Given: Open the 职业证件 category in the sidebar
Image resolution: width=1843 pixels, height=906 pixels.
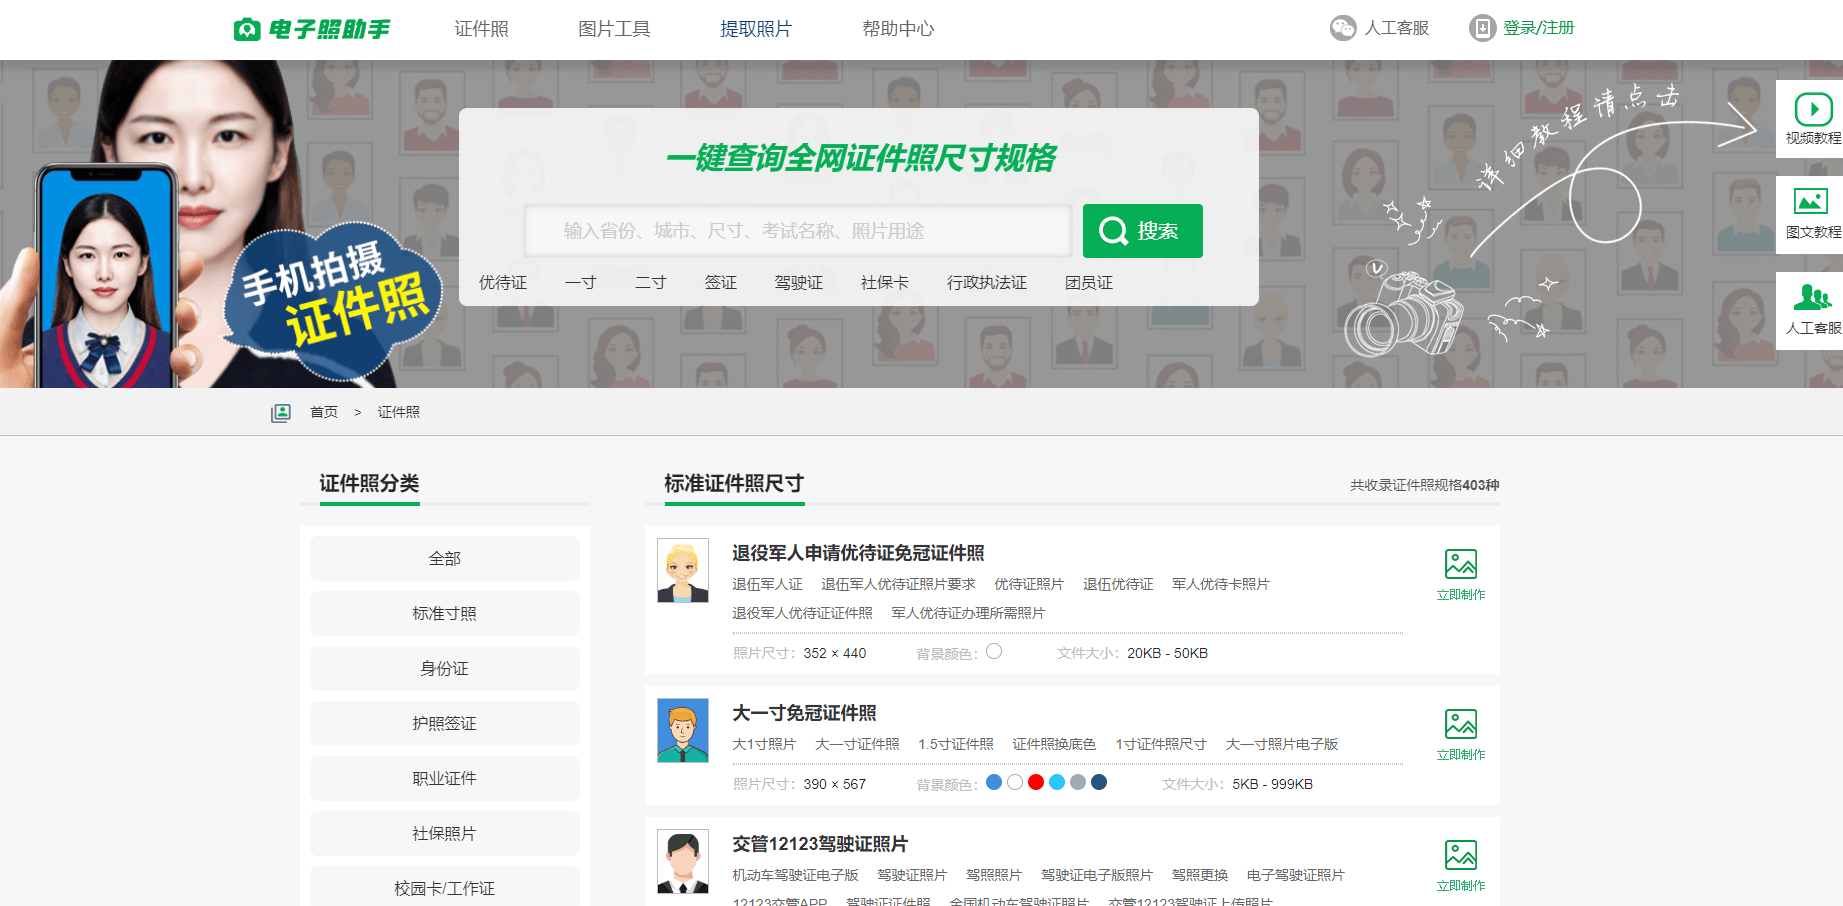Looking at the screenshot, I should tap(445, 778).
